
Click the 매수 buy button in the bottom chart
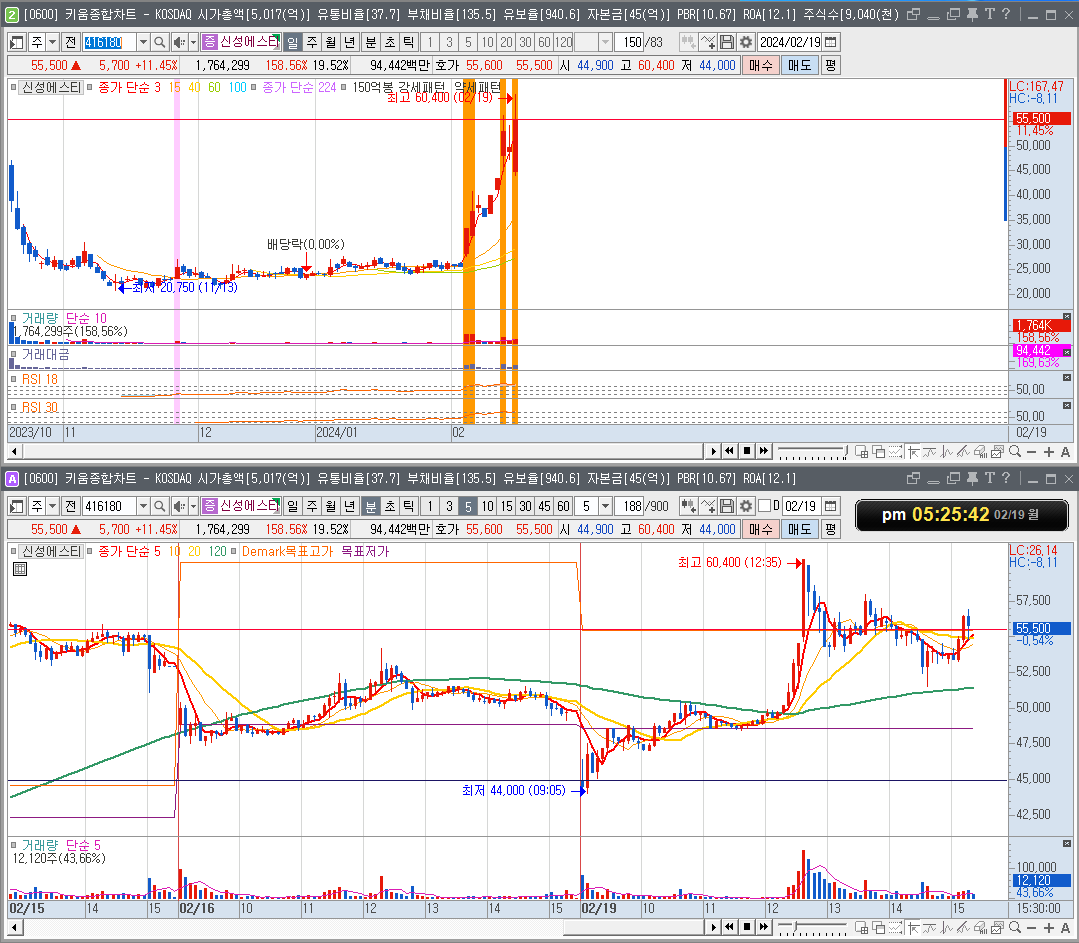[760, 529]
